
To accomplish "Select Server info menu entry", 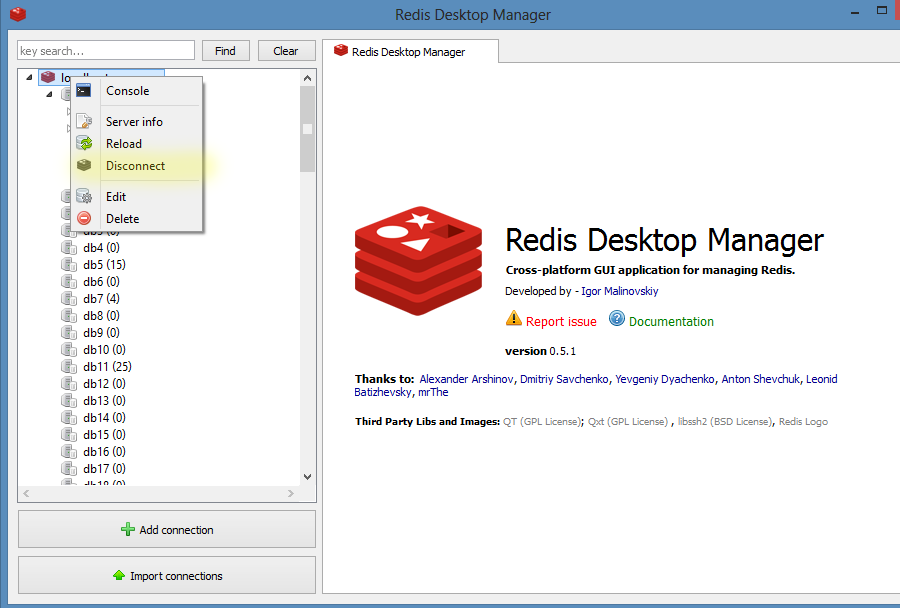I will [137, 122].
